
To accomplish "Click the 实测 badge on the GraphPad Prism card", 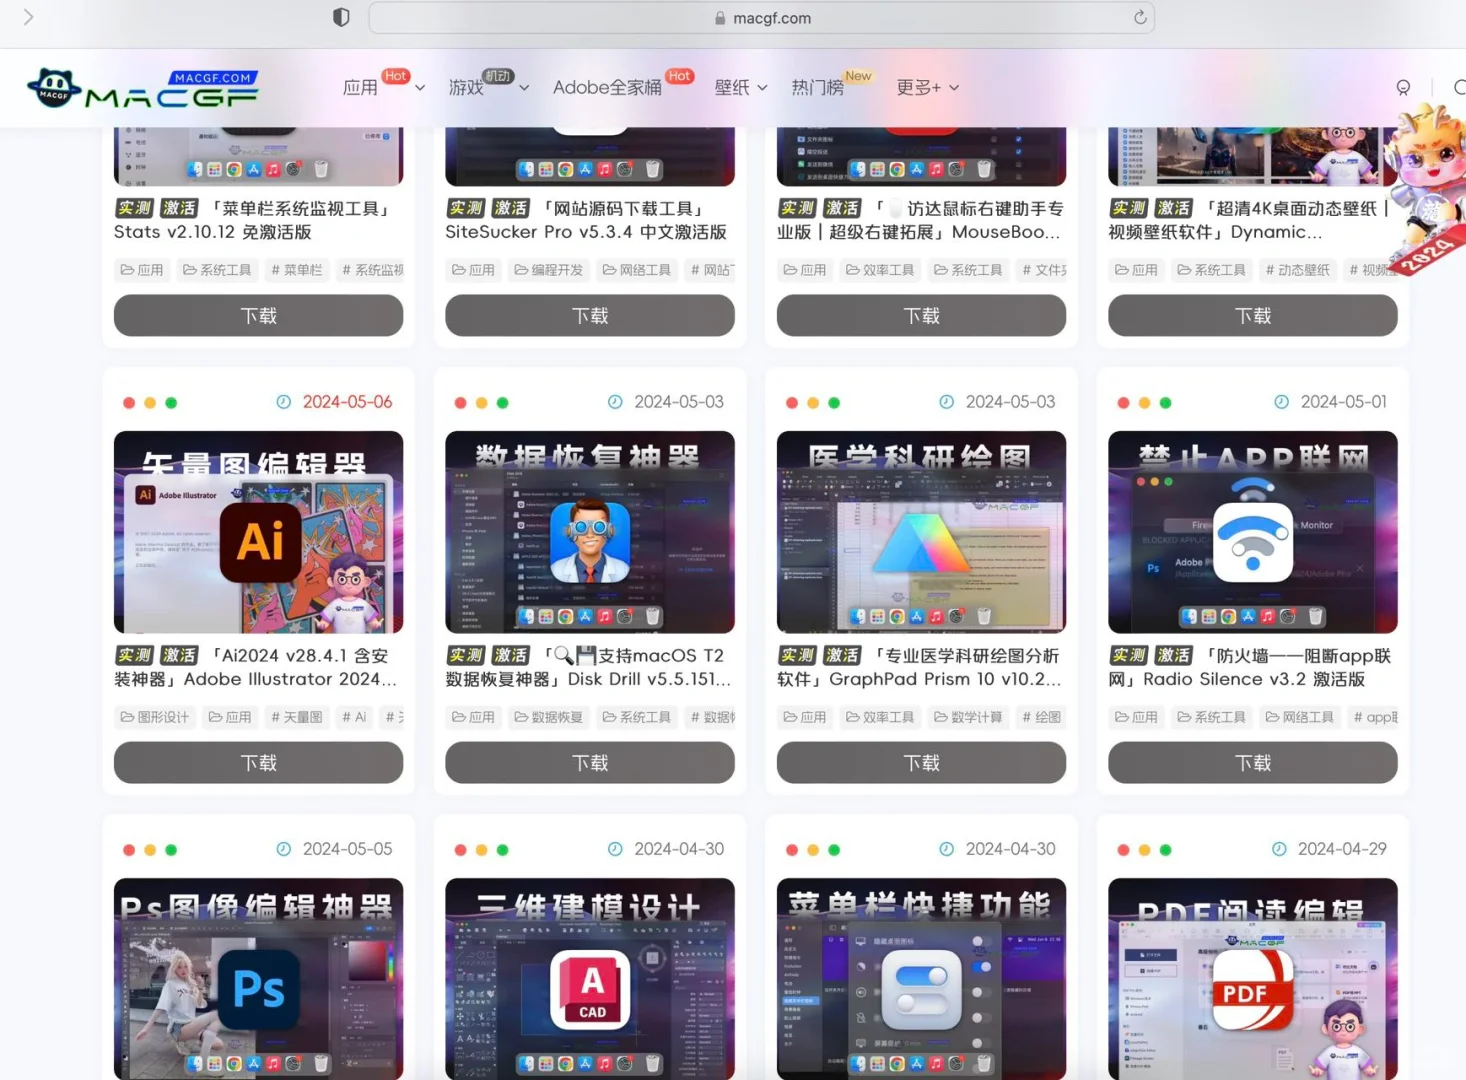I will click(x=796, y=655).
